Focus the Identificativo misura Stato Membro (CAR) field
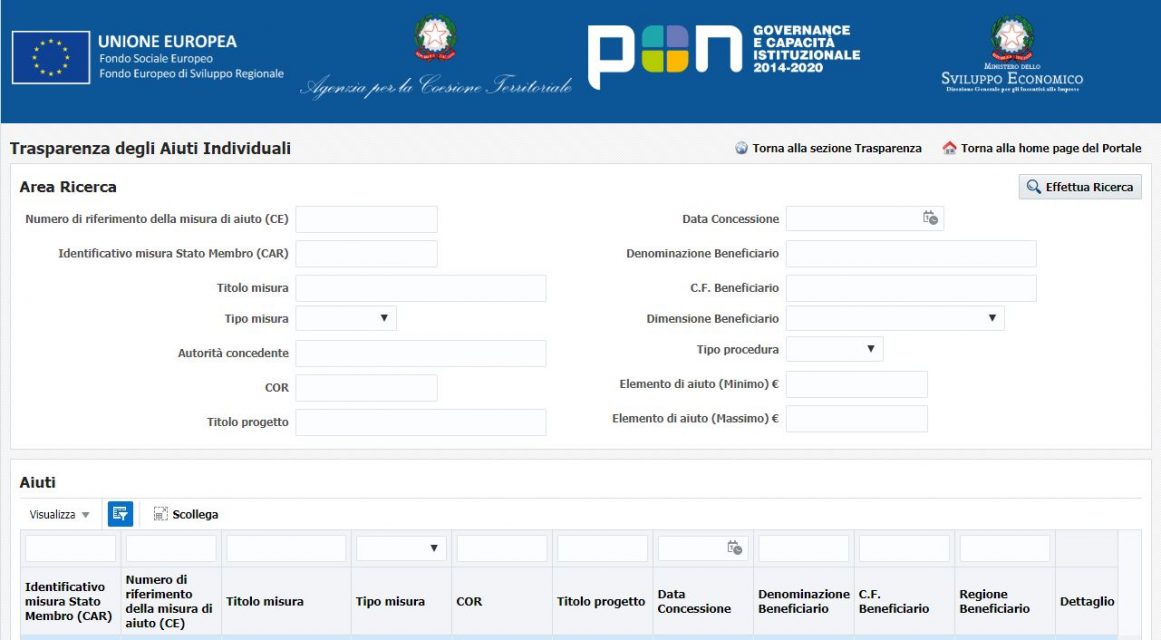The image size is (1161, 640). coord(367,253)
